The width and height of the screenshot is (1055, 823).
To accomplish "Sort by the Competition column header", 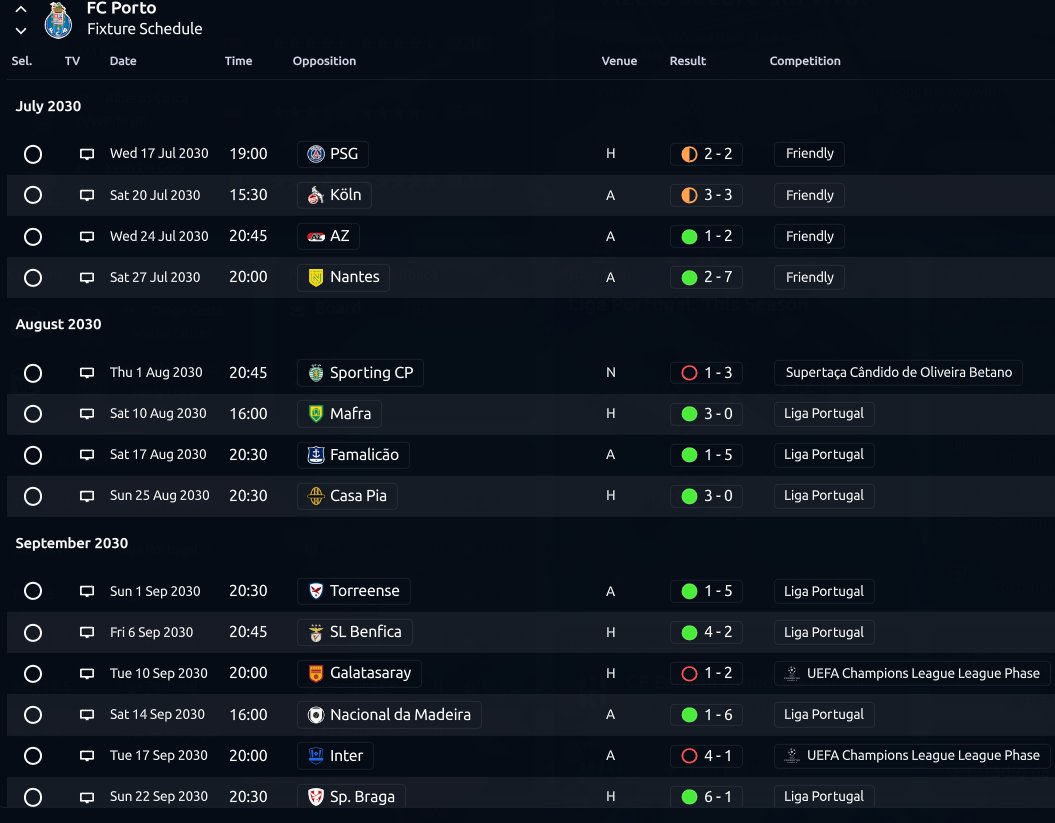I will click(805, 61).
